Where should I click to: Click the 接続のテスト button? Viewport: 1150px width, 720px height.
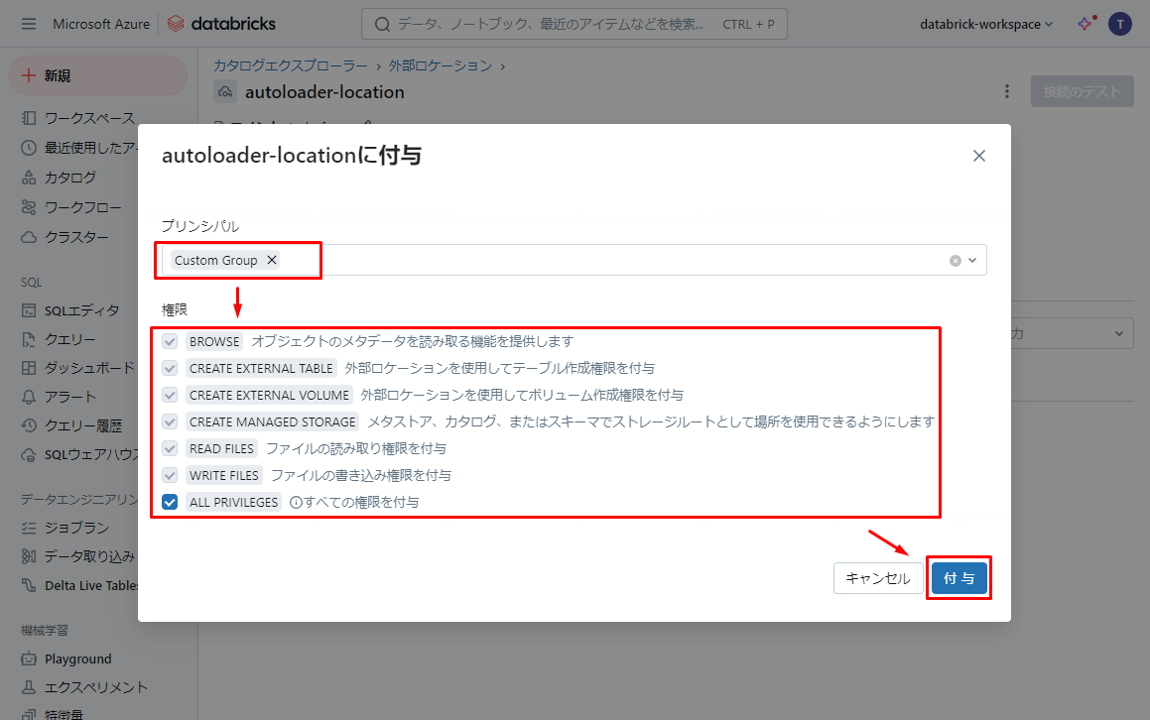pyautogui.click(x=1082, y=92)
